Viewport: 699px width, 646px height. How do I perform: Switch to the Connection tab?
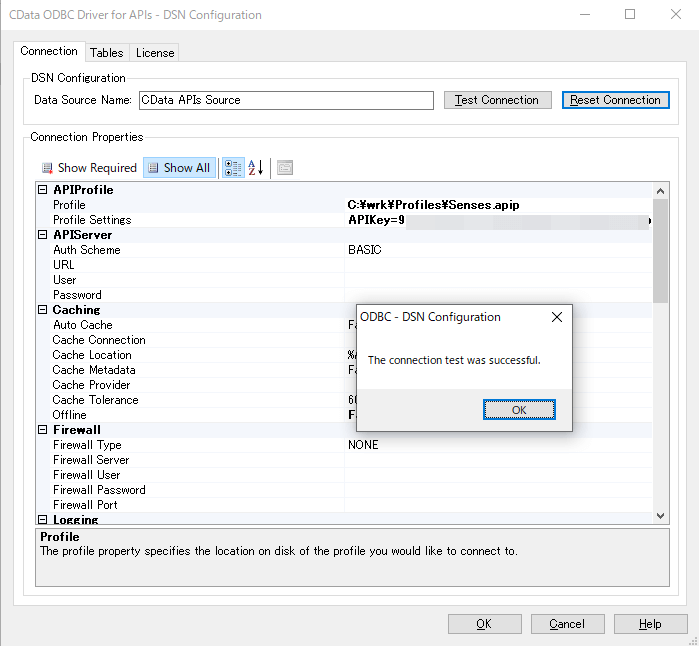point(49,52)
